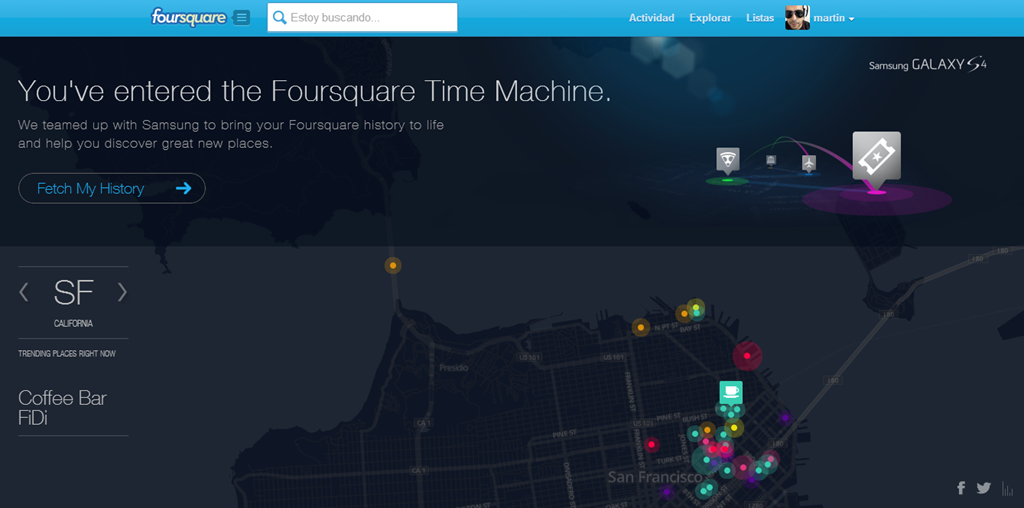Click the CALIFORNIA label under SF
This screenshot has width=1024, height=508.
click(73, 323)
